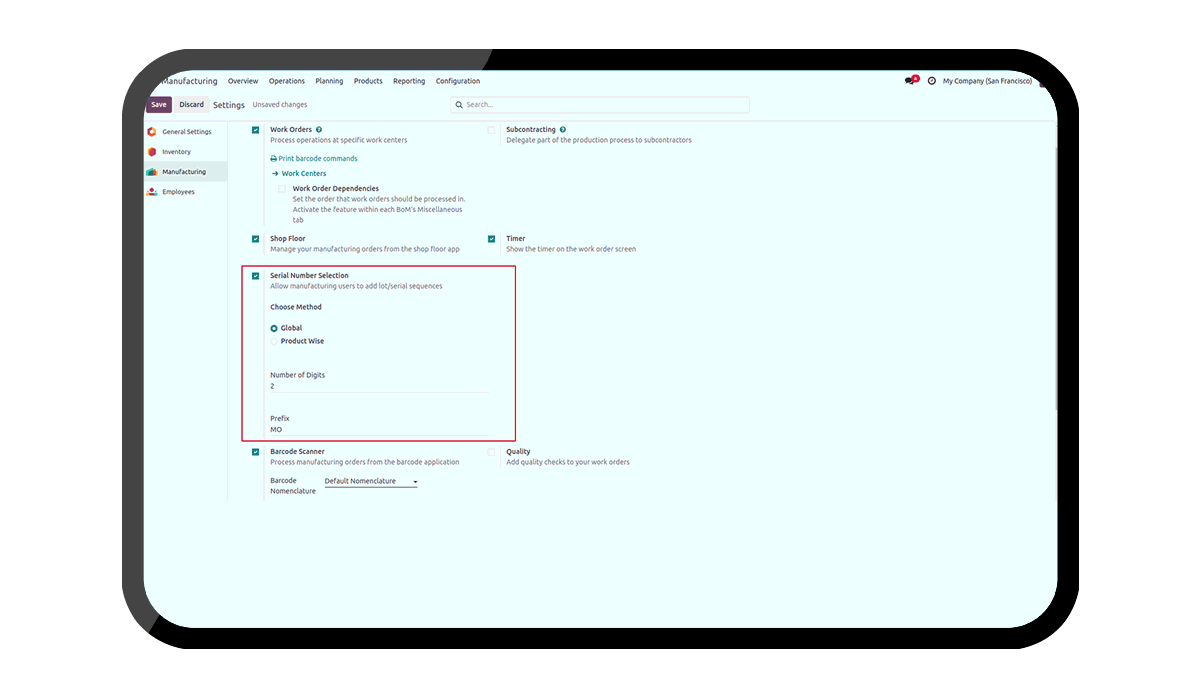Image resolution: width=1200 pixels, height=697 pixels.
Task: Click the arrow icon before Work Centers
Action: pyautogui.click(x=275, y=174)
